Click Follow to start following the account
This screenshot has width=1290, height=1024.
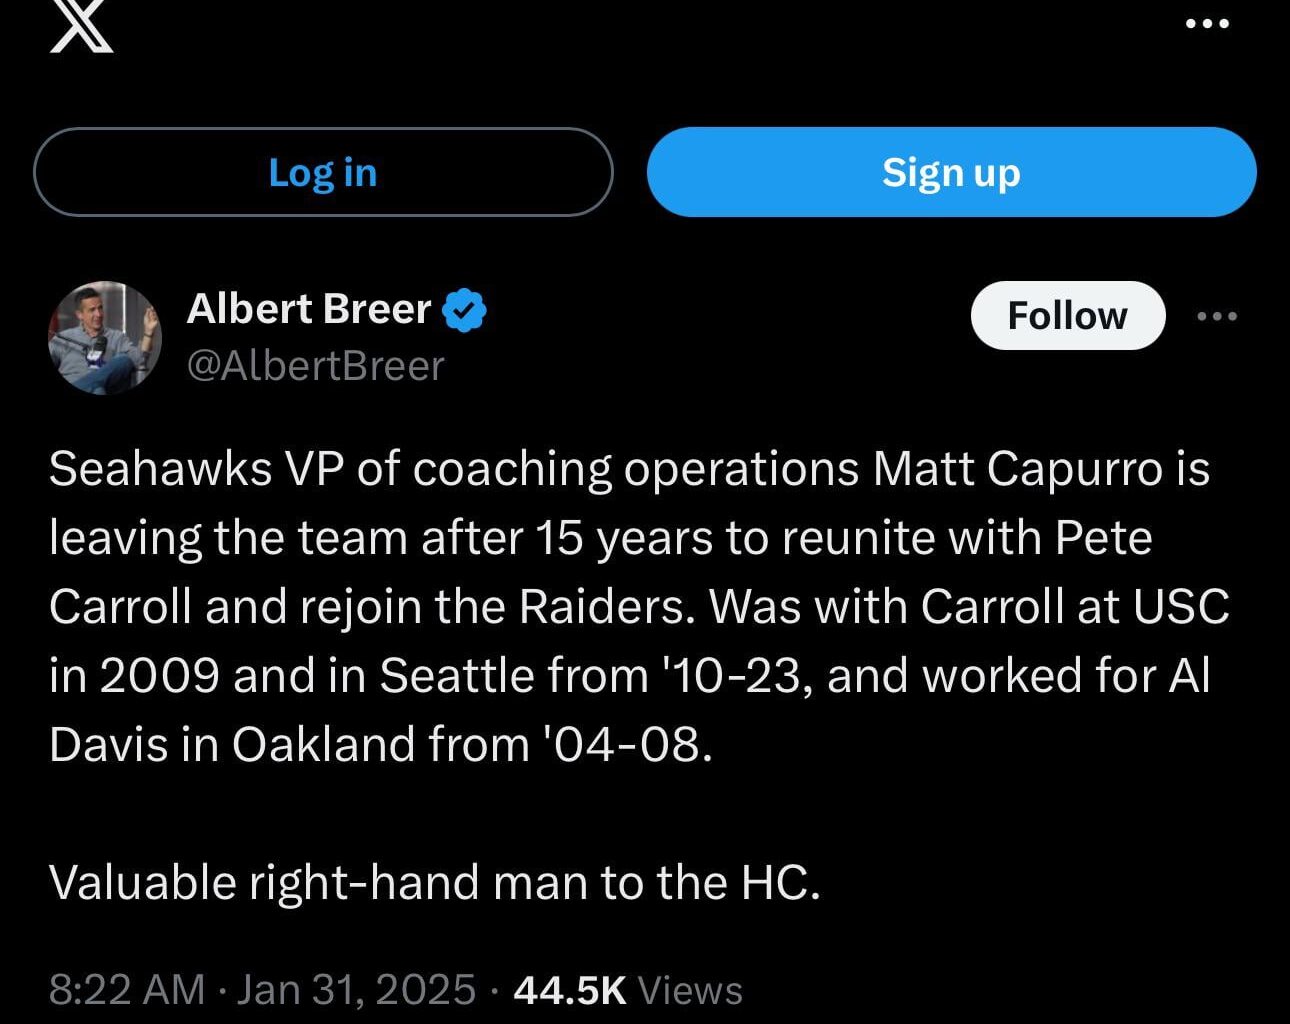(x=1067, y=315)
